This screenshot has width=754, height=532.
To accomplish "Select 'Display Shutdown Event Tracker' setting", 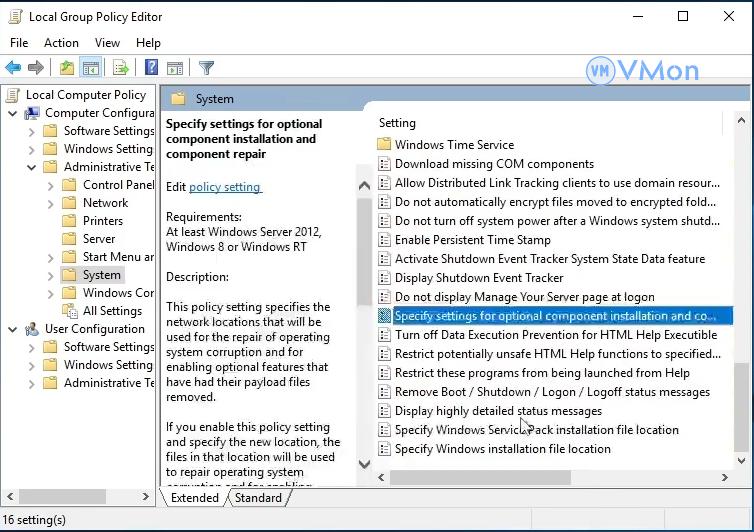I will (x=478, y=278).
